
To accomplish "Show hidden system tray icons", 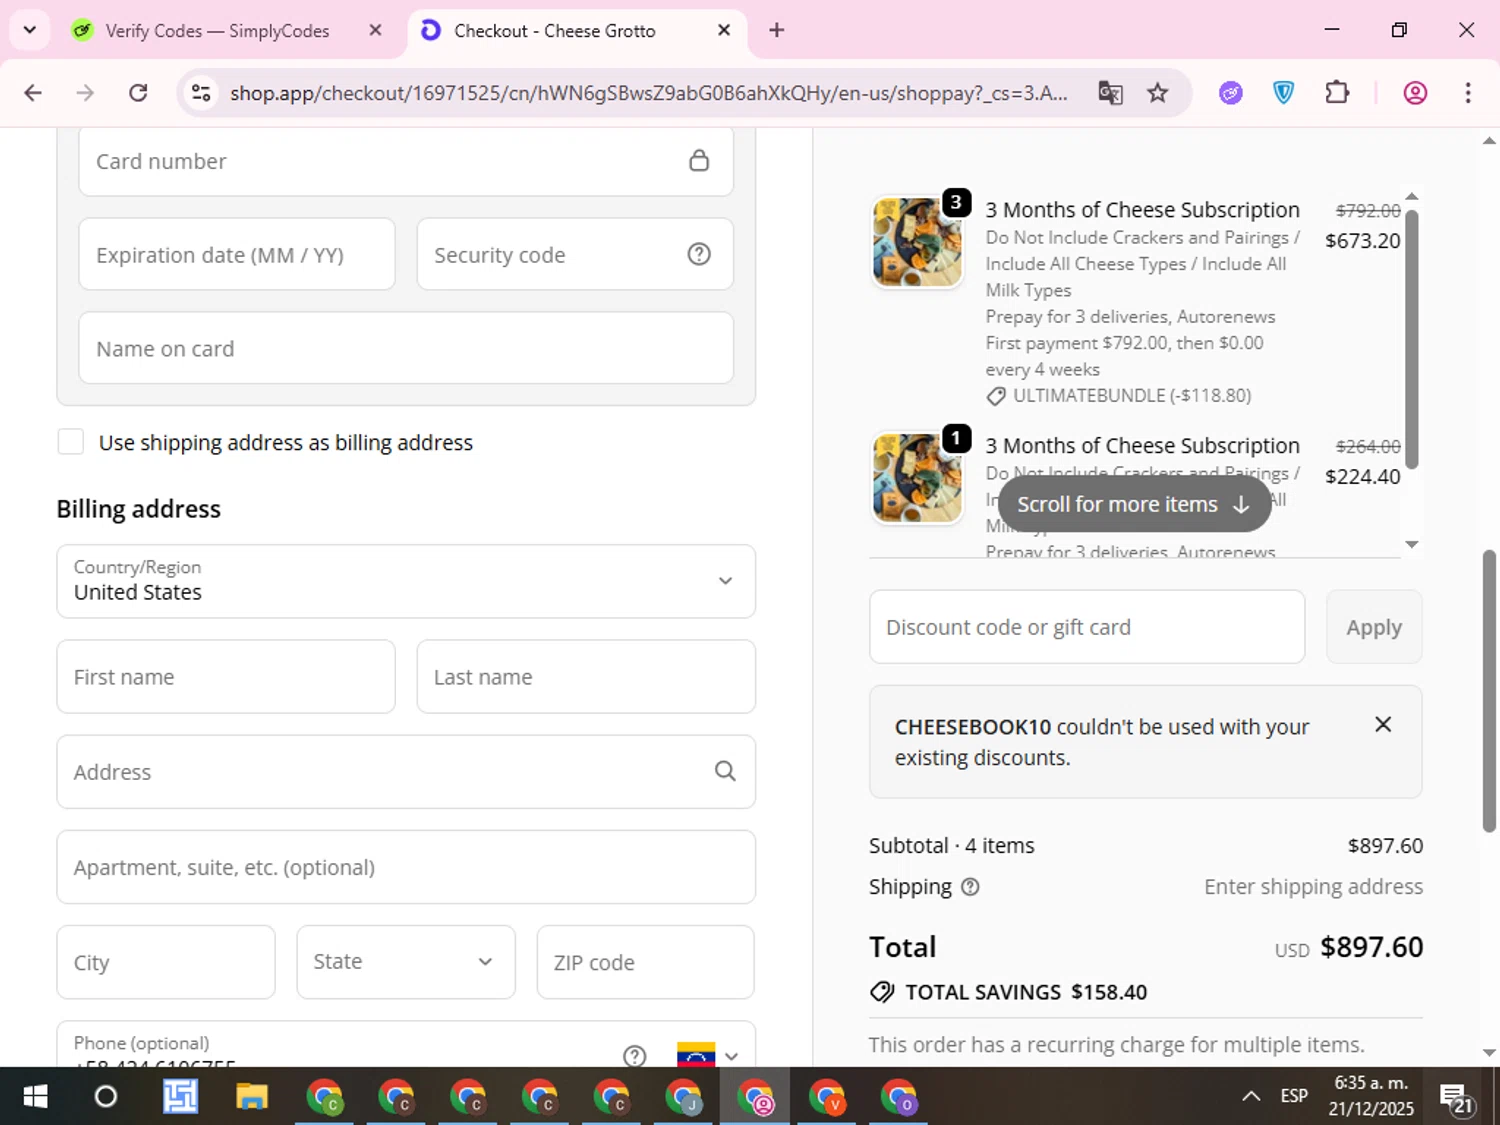I will [1251, 1096].
